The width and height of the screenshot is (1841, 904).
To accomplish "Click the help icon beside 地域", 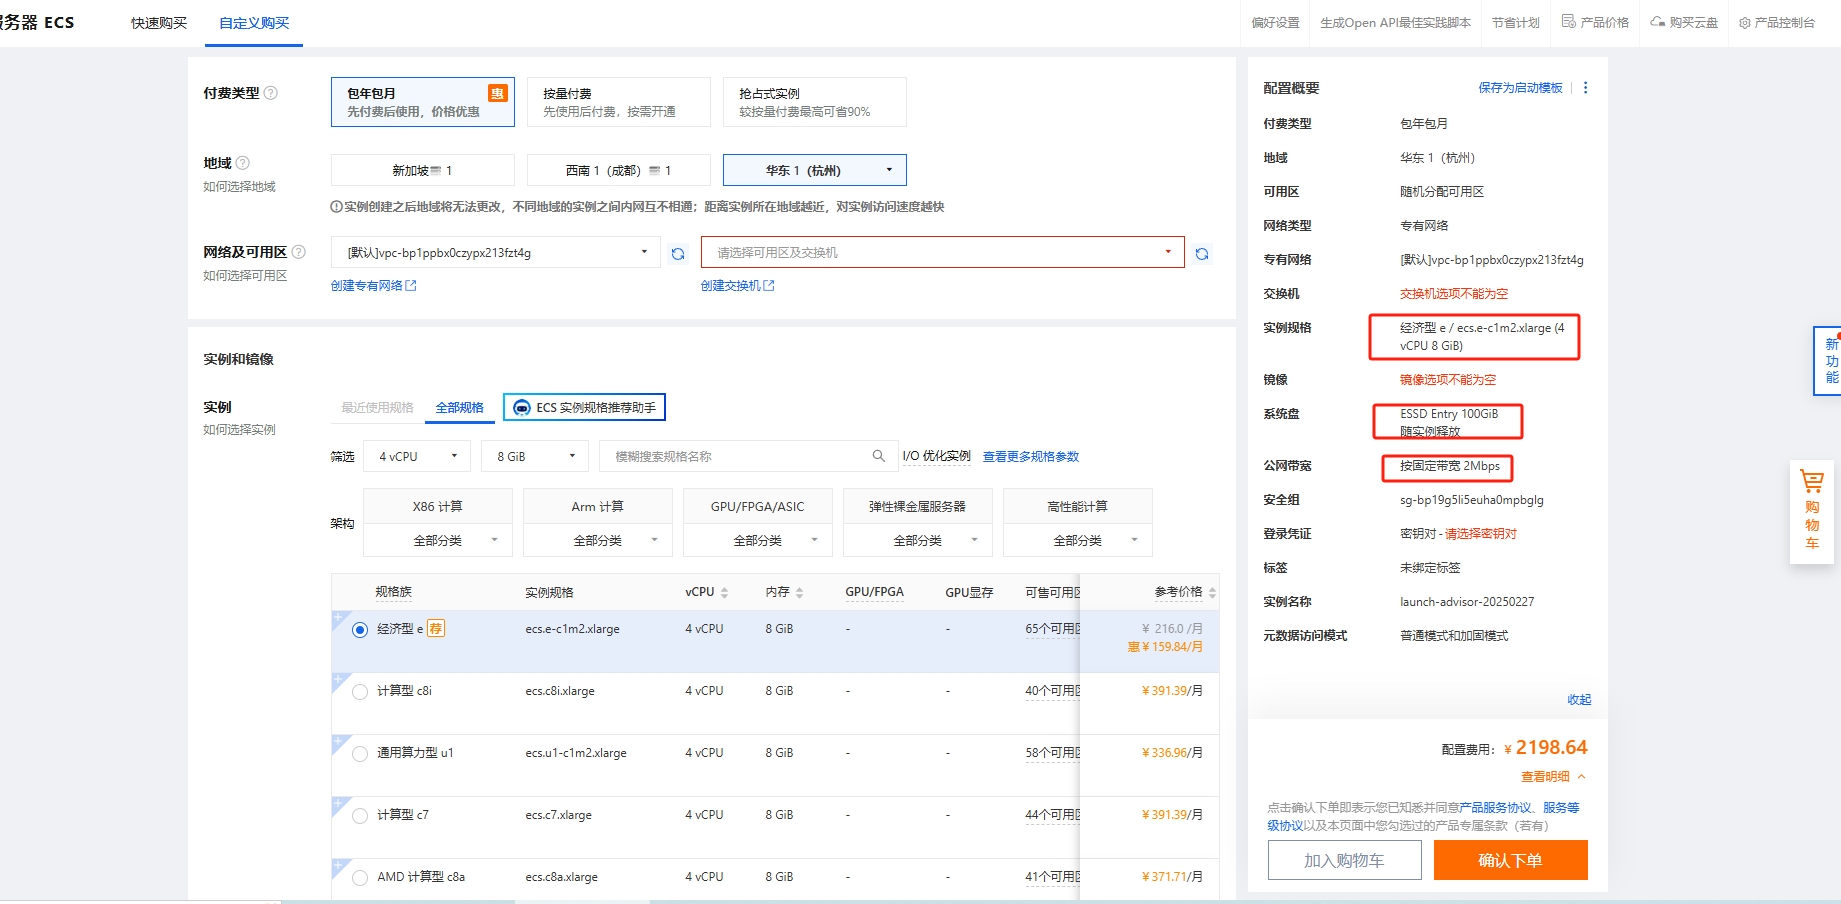I will [243, 163].
